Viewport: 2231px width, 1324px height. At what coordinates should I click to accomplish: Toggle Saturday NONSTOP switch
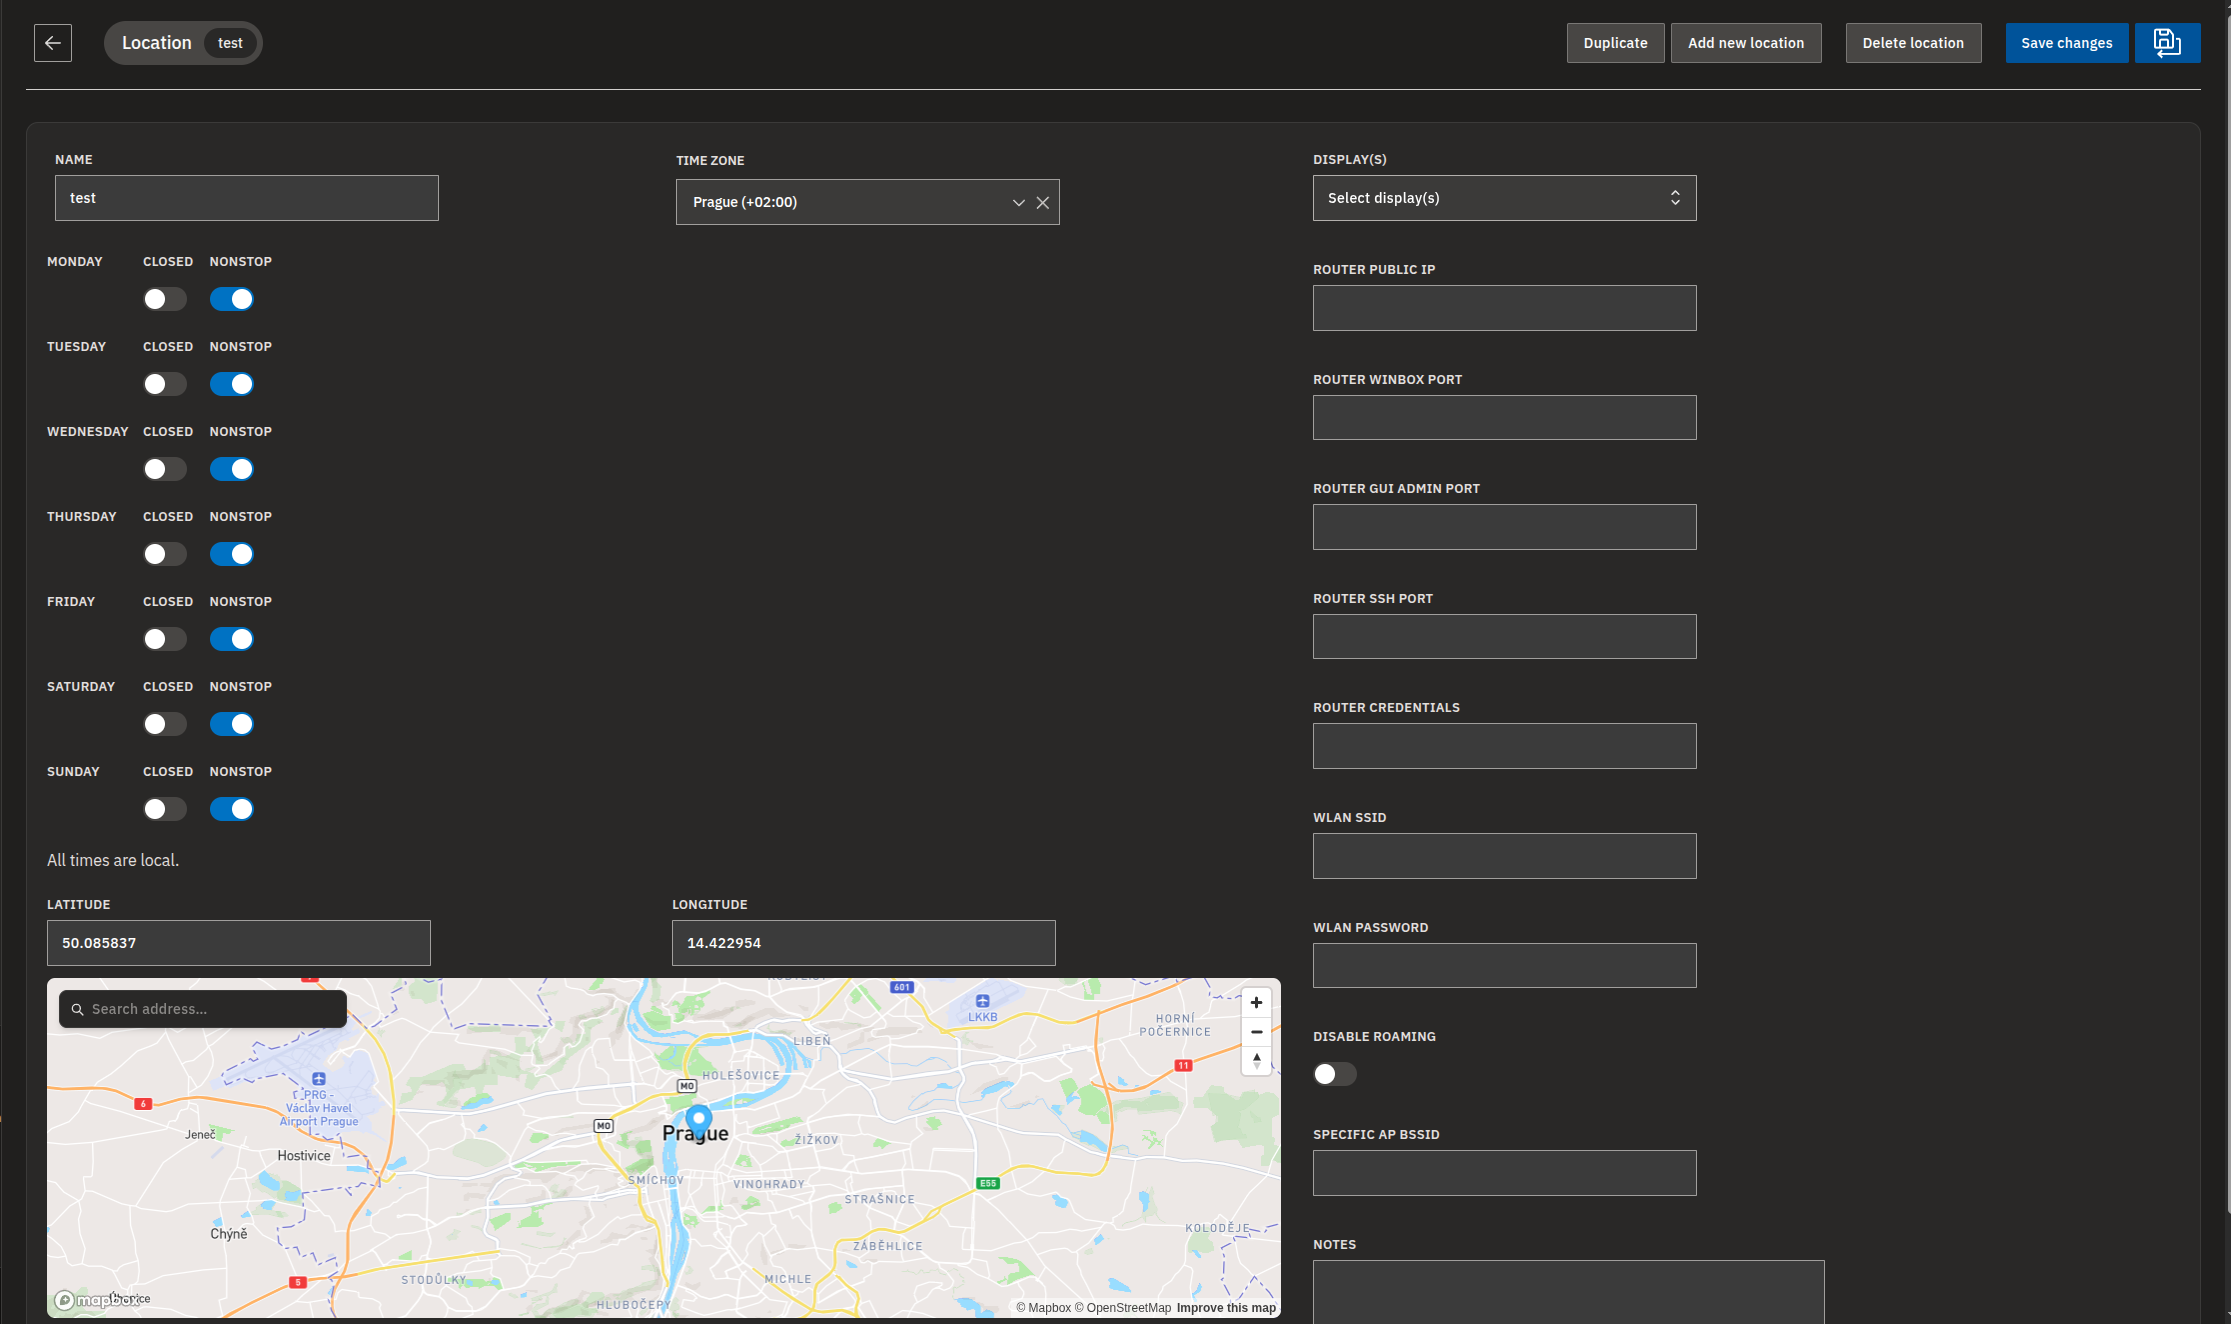click(x=232, y=724)
